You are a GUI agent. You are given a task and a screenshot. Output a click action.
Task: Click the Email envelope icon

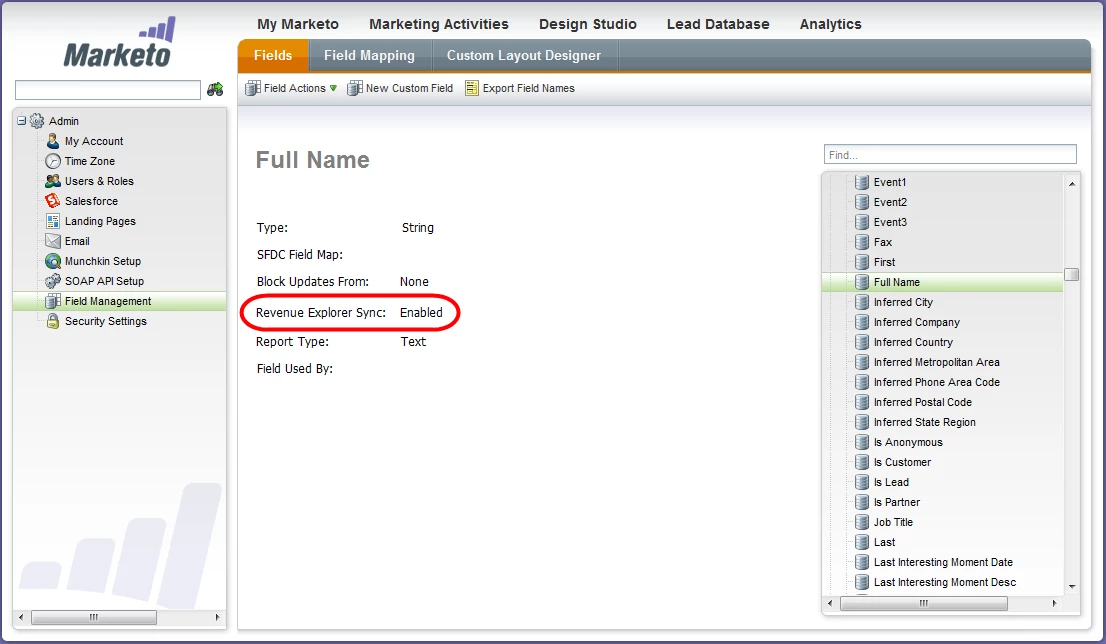tap(53, 241)
